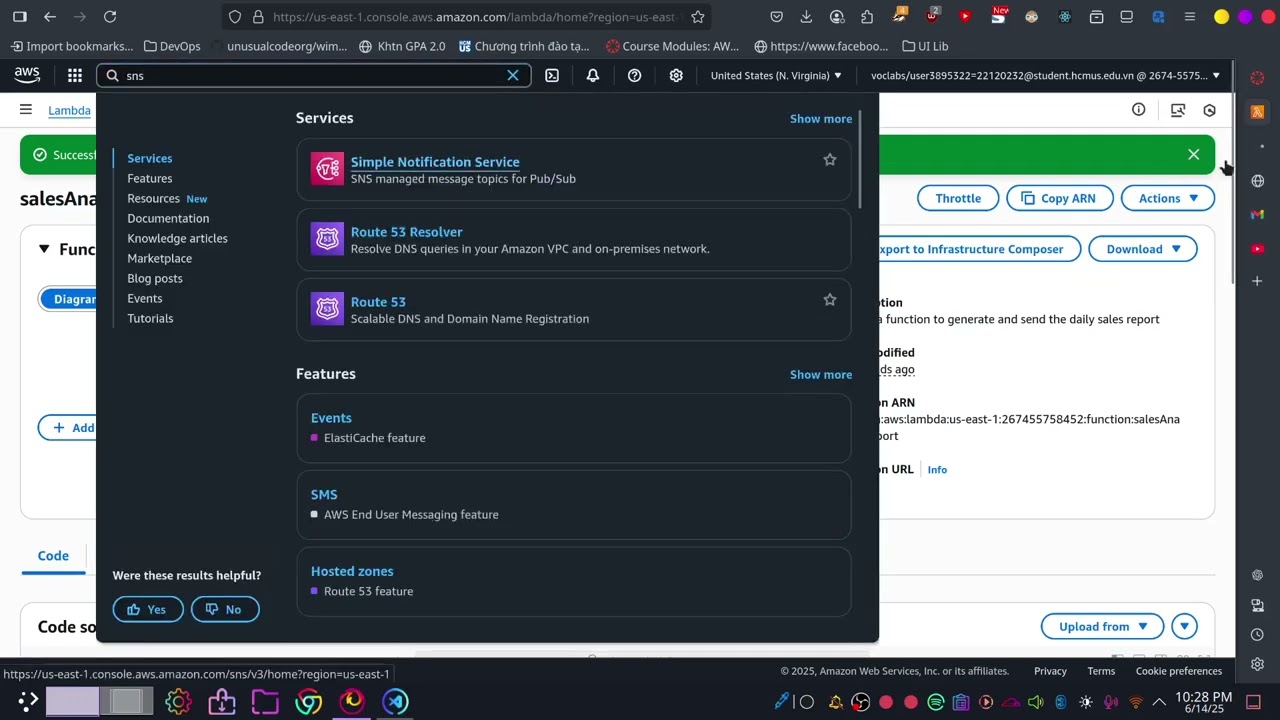Clear the sns search text
1280x720 pixels.
[x=513, y=75]
